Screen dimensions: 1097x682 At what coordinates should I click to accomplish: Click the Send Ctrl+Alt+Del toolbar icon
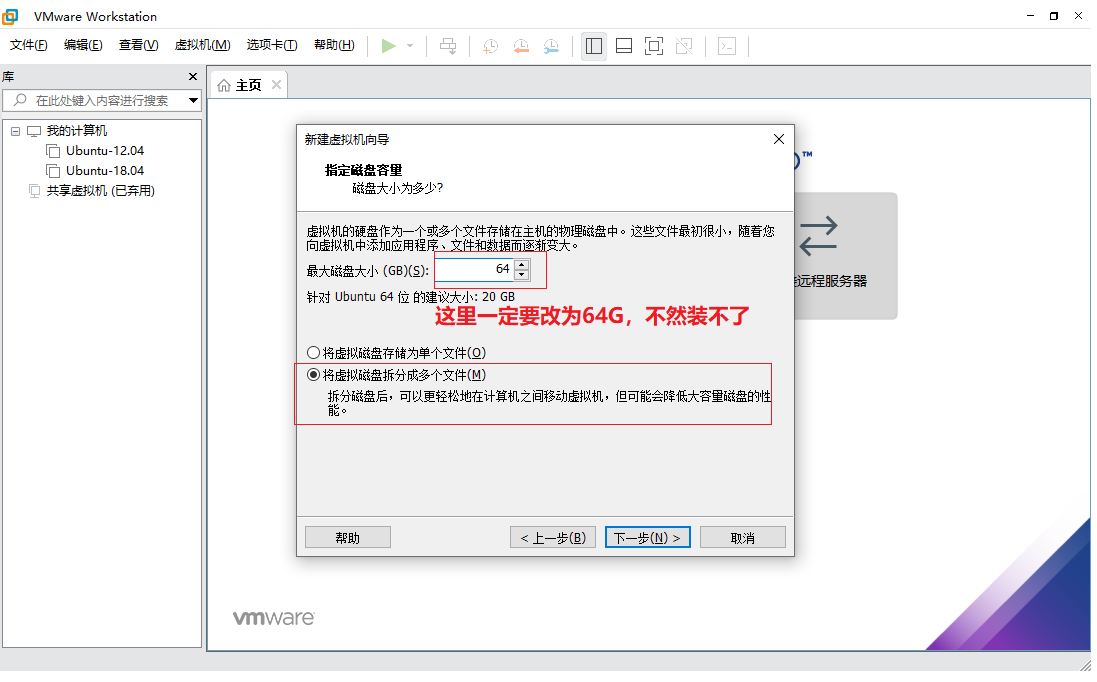pos(448,46)
